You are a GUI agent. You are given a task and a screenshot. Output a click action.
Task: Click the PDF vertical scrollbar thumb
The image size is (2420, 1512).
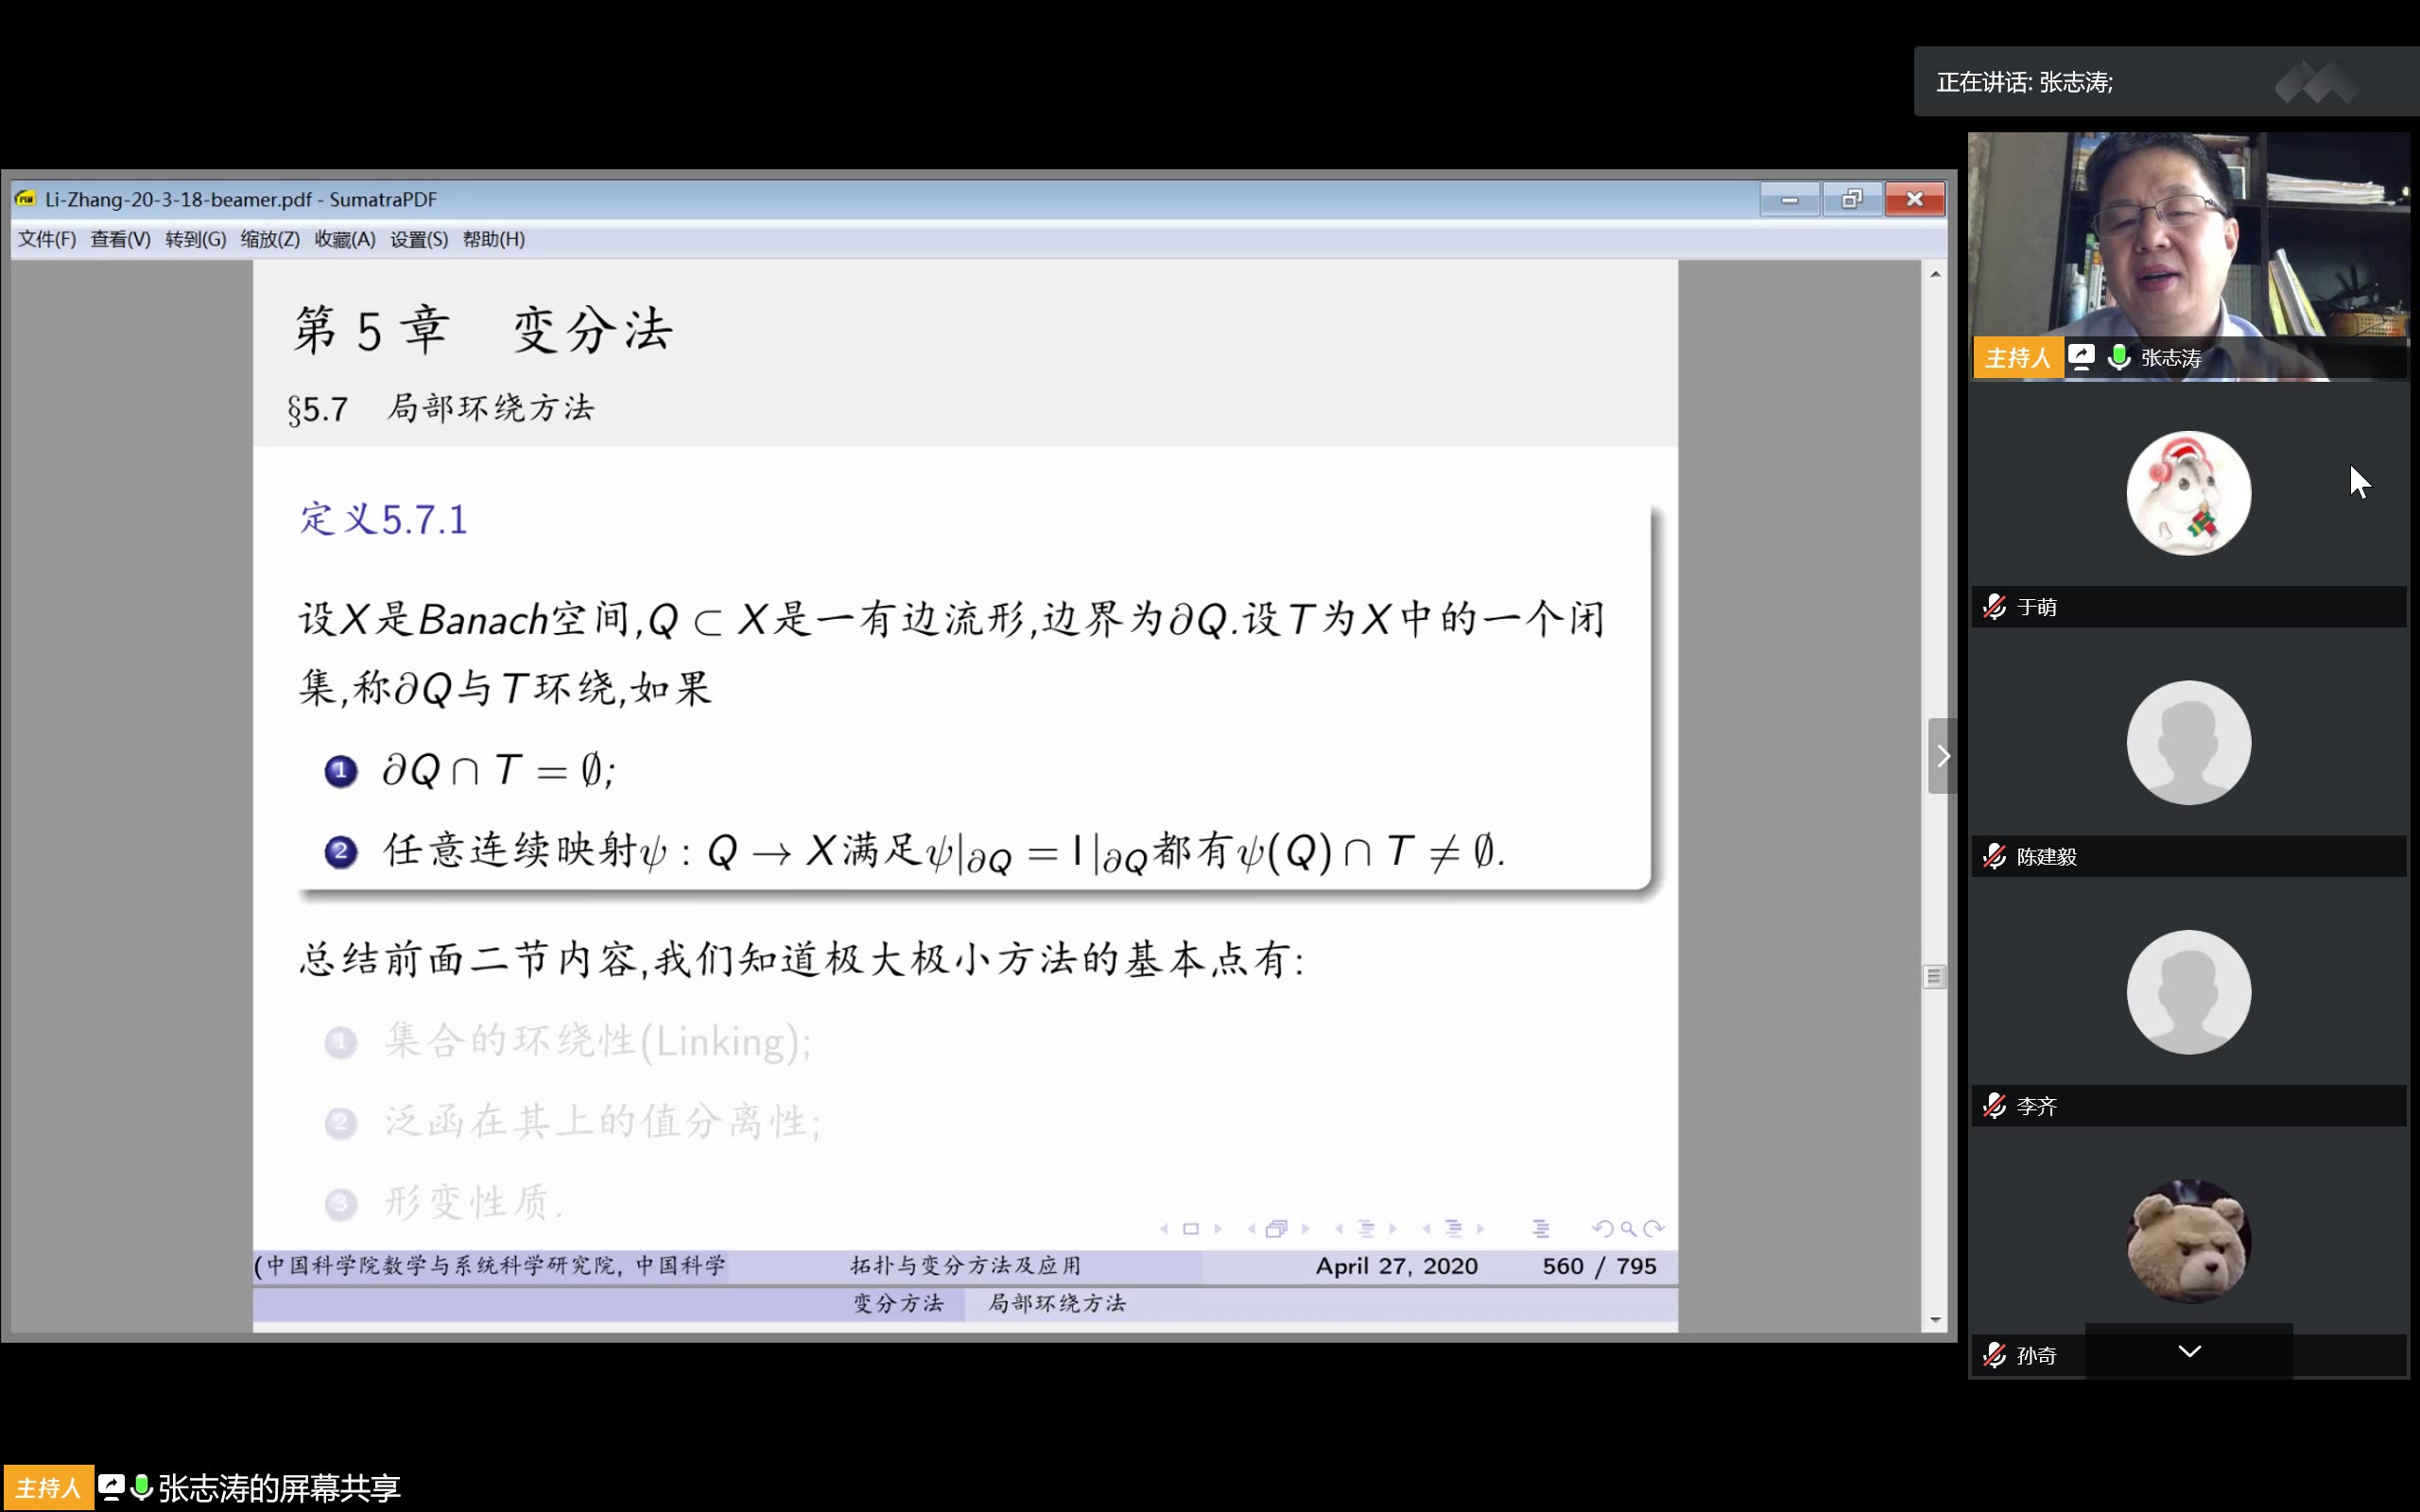pyautogui.click(x=1934, y=976)
